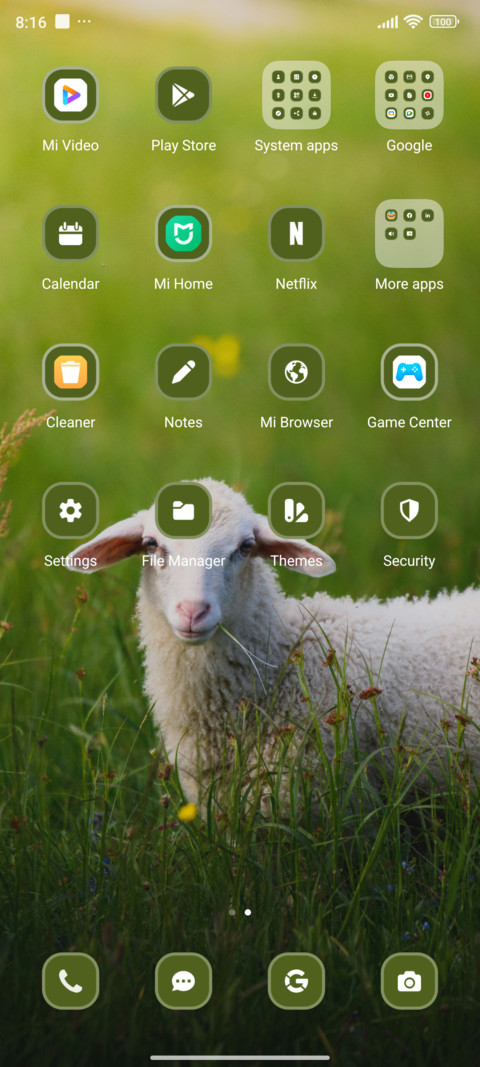The image size is (480, 1067).
Task: Open the Mi Video app
Action: pyautogui.click(x=71, y=95)
